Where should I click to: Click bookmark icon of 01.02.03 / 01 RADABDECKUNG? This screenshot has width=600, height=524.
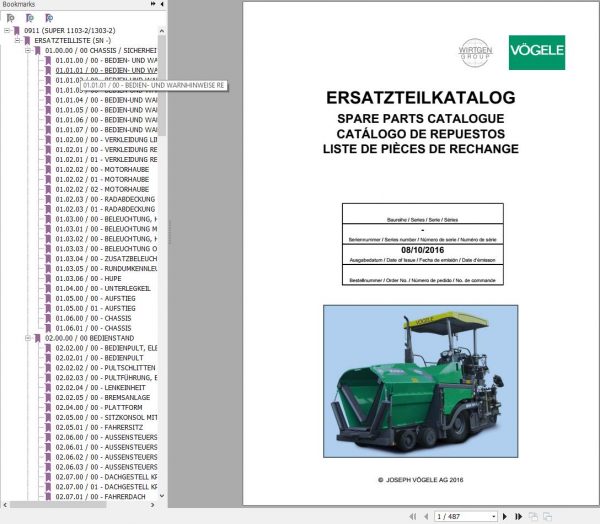click(x=48, y=209)
